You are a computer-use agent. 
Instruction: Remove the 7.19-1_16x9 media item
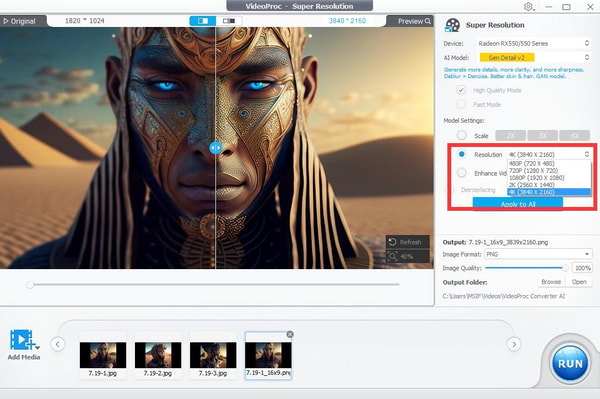pos(290,334)
